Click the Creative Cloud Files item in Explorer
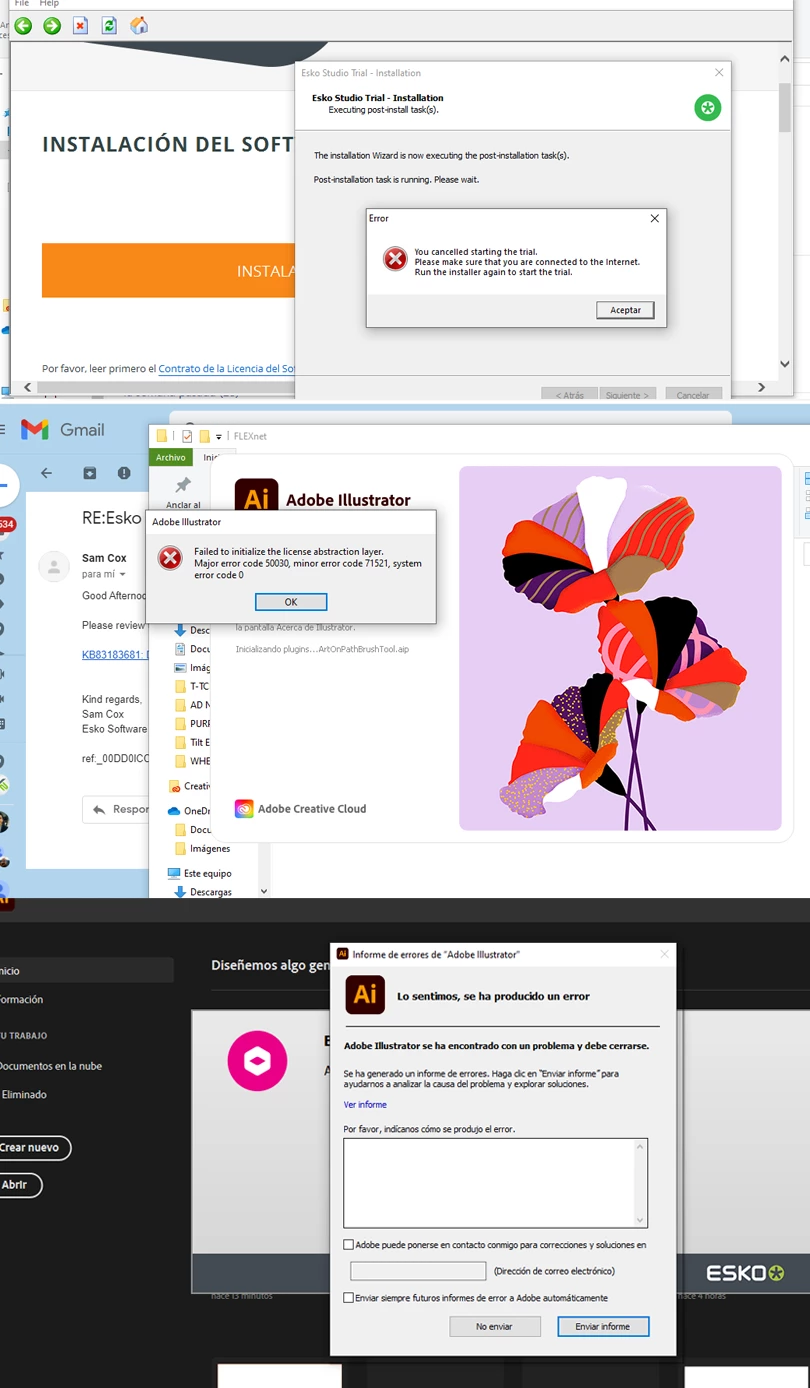Image resolution: width=810 pixels, height=1388 pixels. 189,786
